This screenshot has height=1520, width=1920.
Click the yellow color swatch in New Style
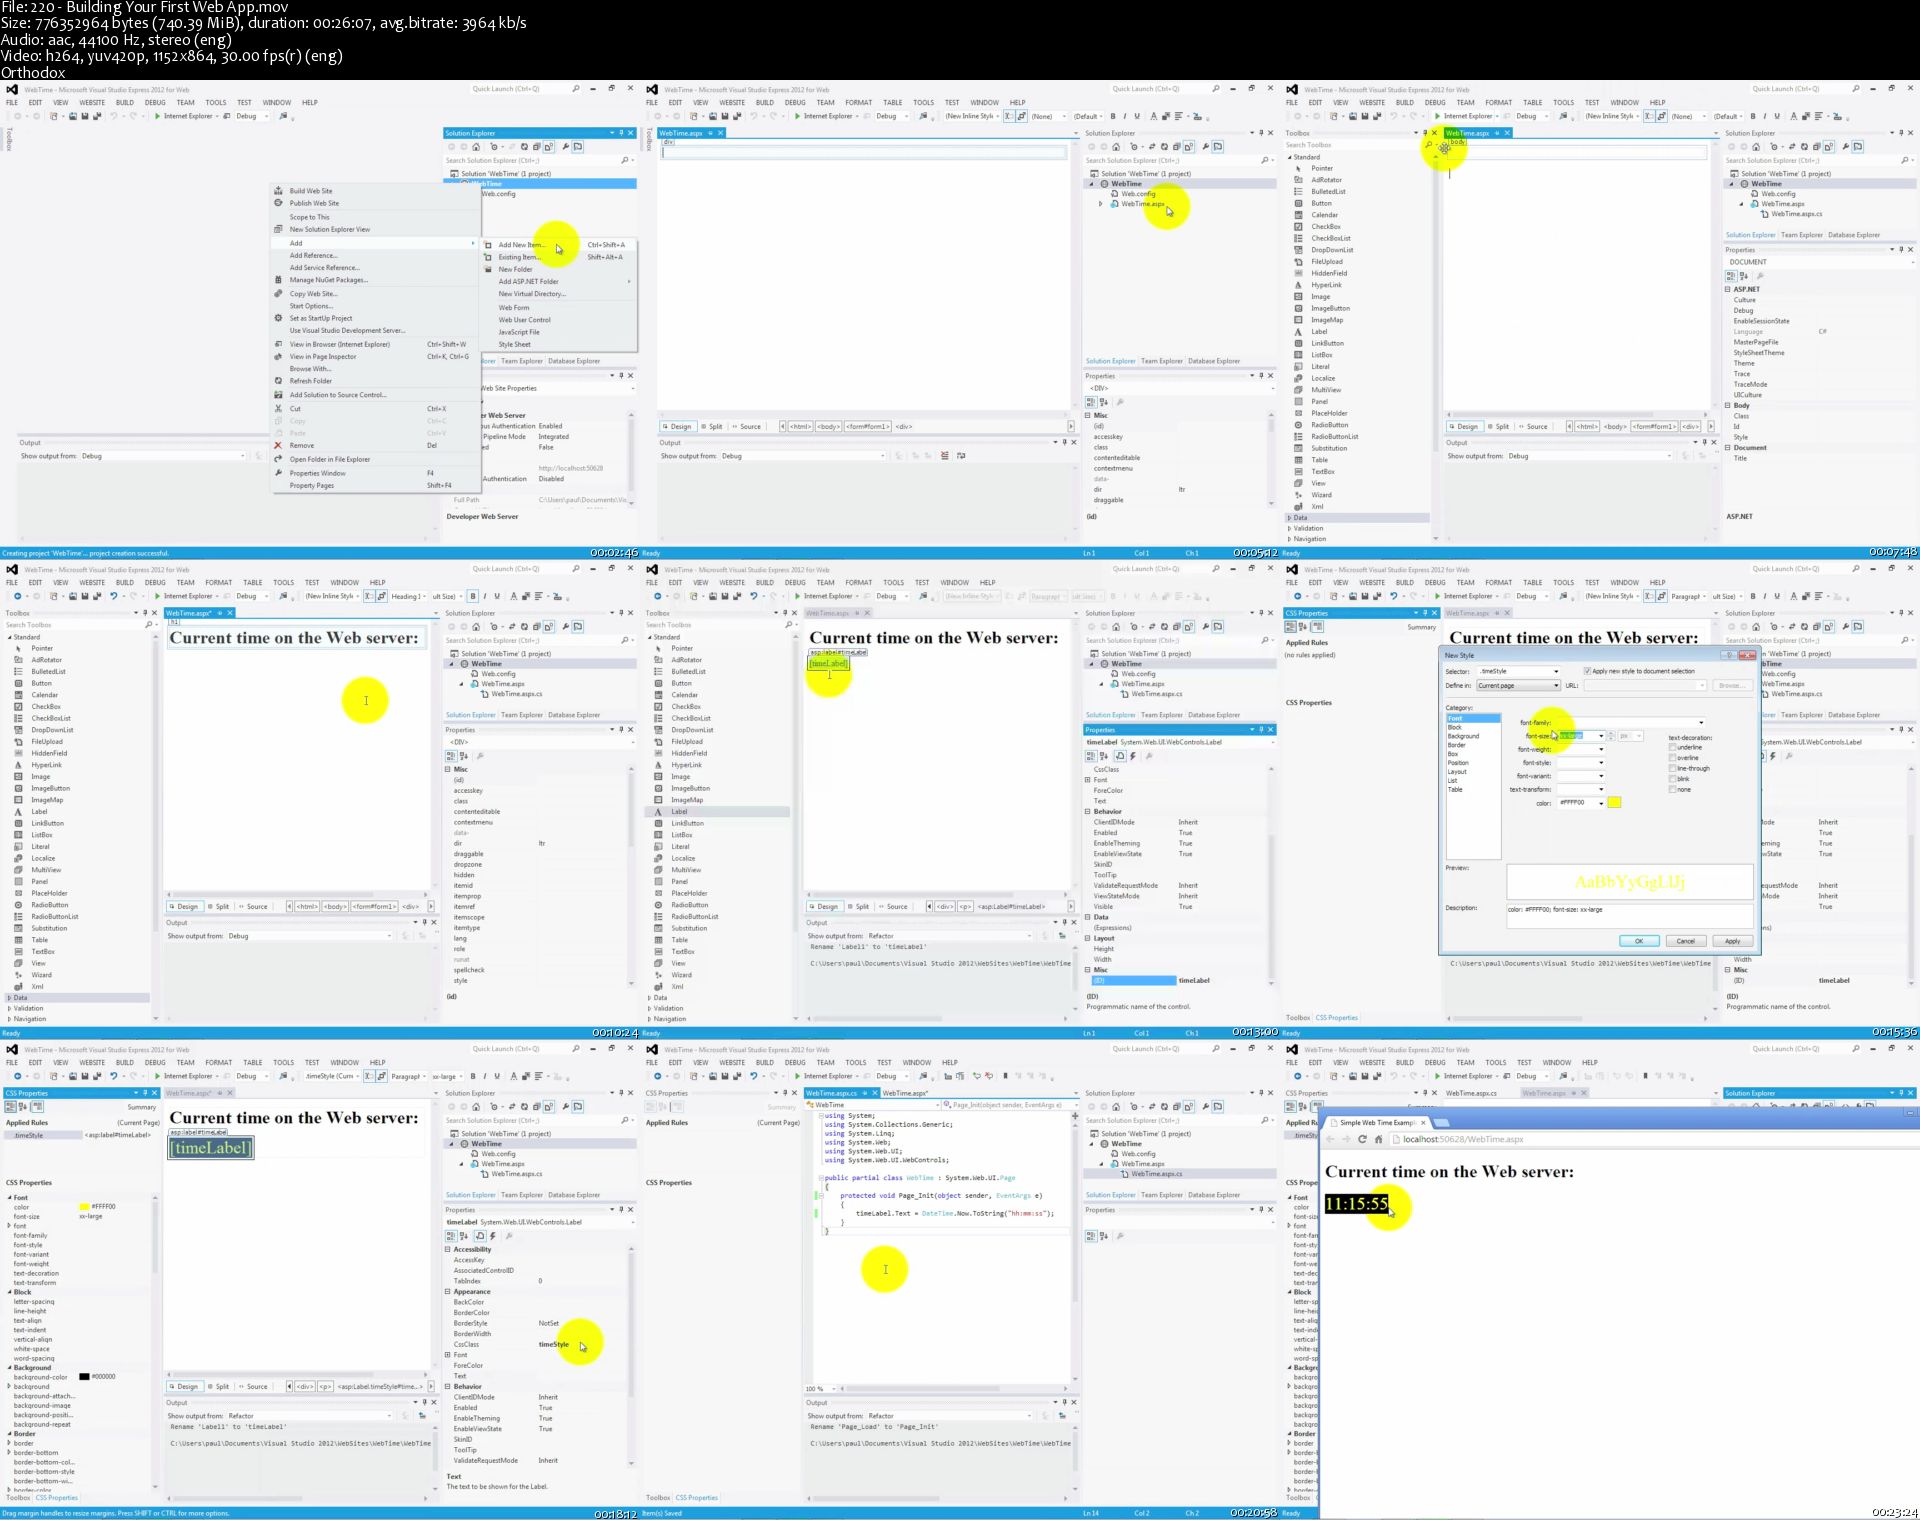click(1613, 802)
